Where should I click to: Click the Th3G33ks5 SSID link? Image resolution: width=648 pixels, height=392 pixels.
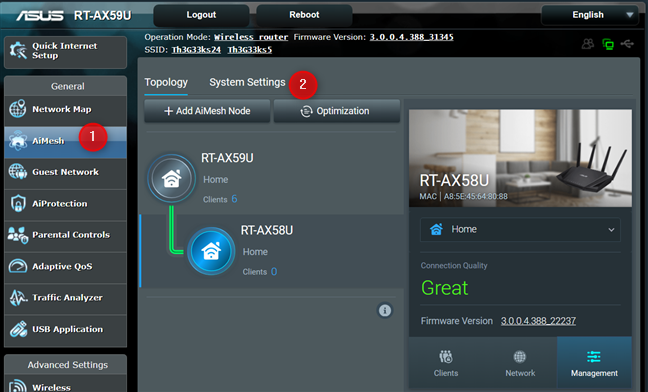coord(250,50)
